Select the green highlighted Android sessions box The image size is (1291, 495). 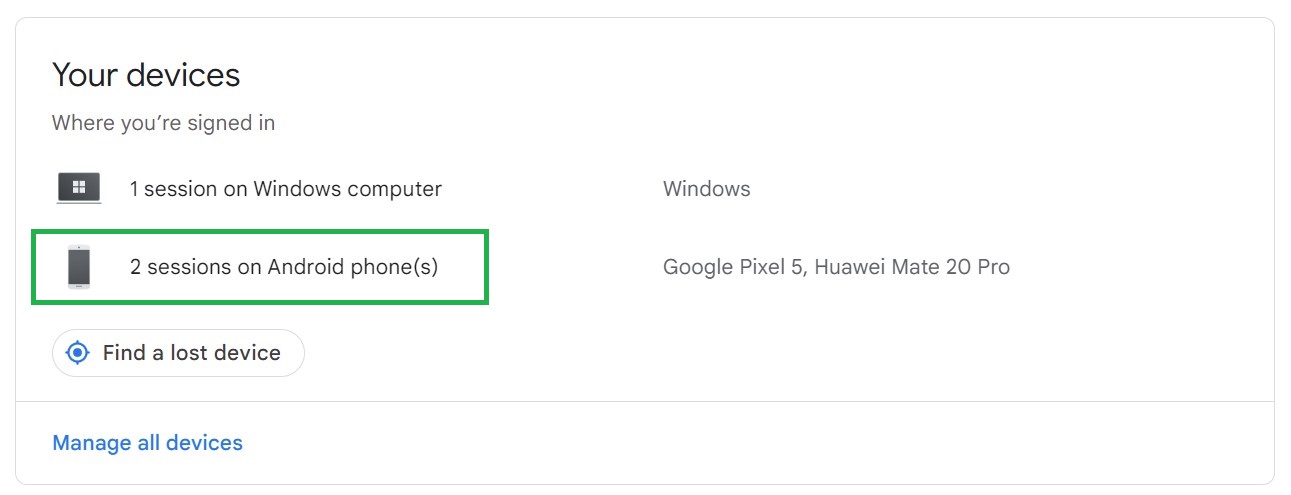[x=260, y=267]
